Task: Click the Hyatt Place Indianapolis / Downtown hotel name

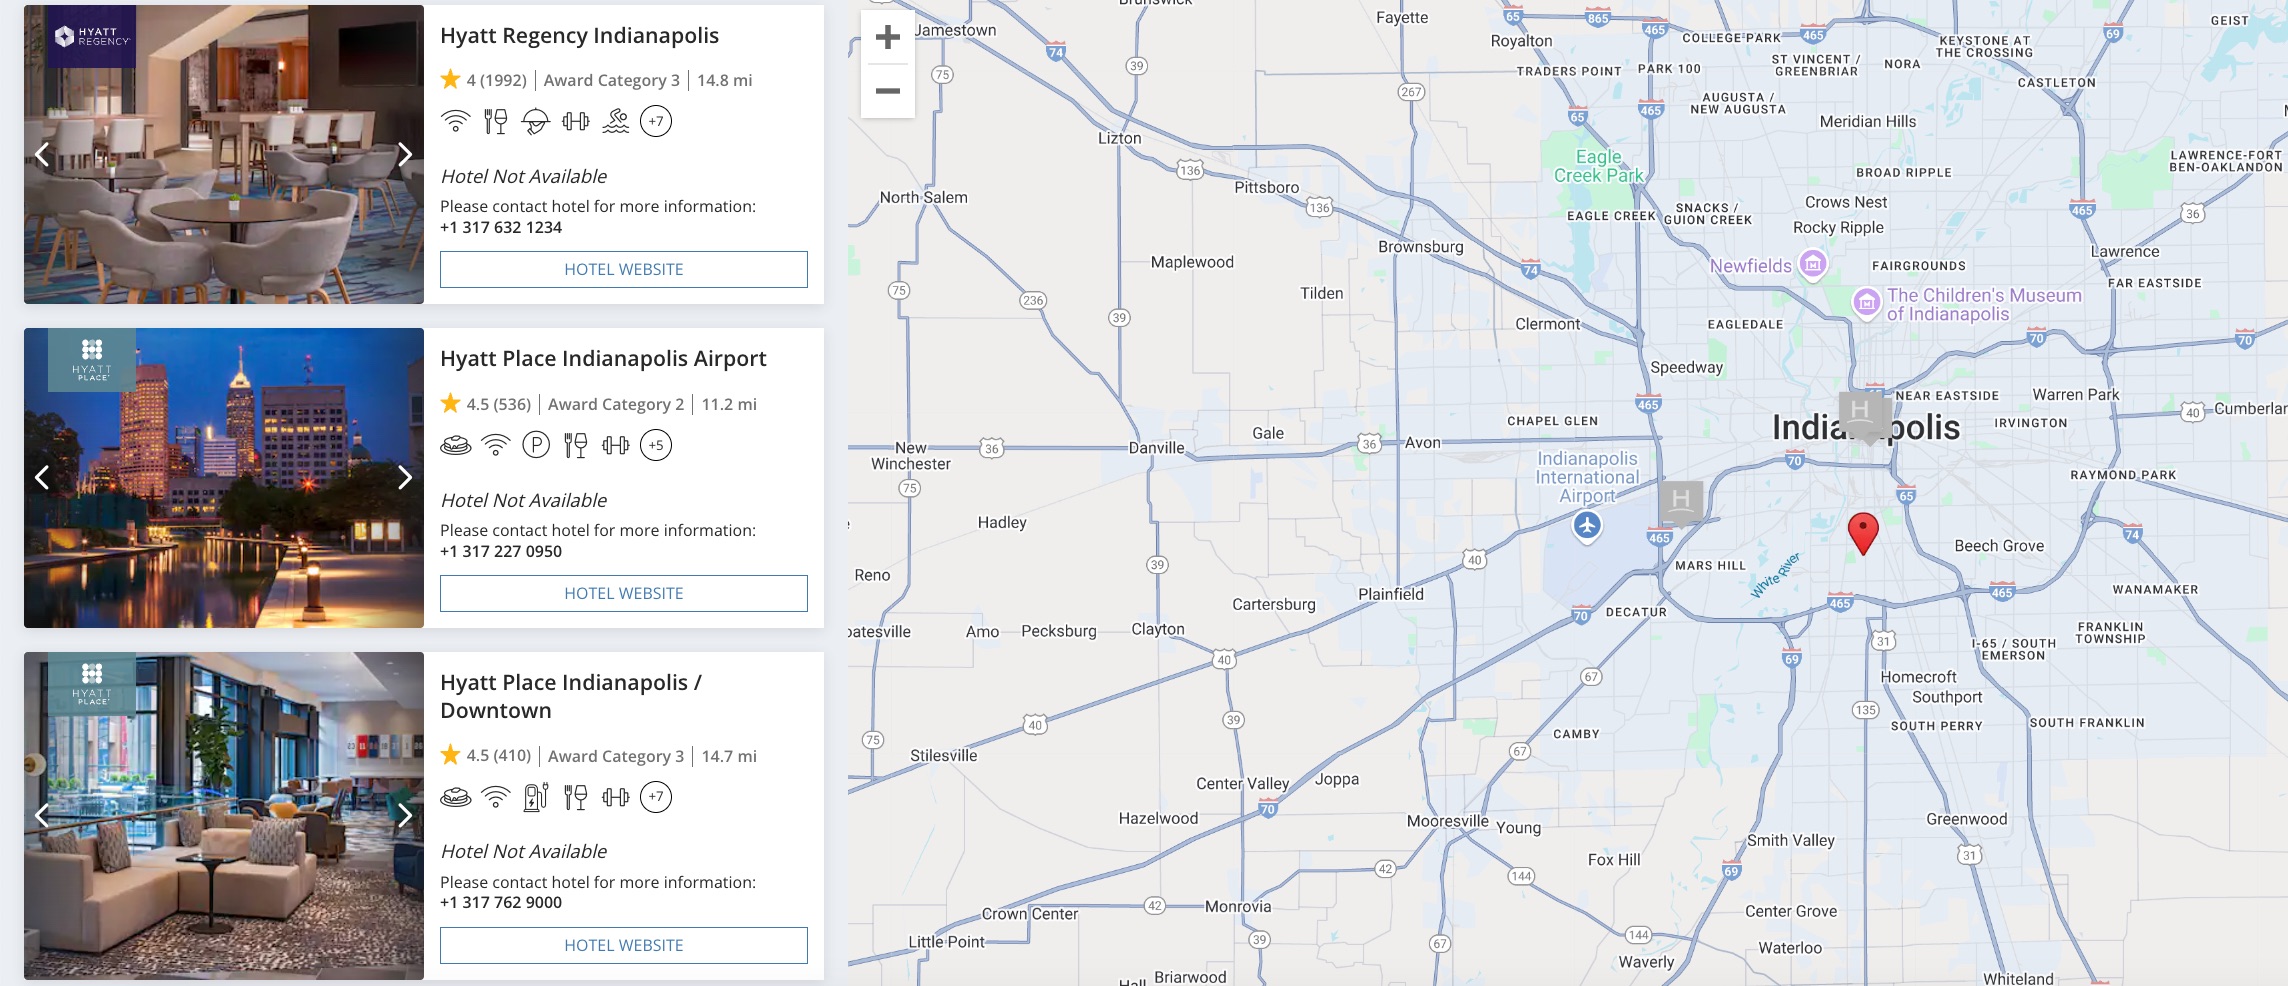Action: [572, 695]
